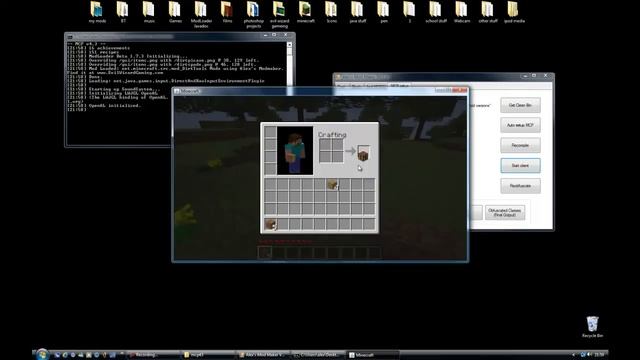This screenshot has height=360, width=640.
Task: Open the Obfuscated Classes (Final Output) button
Action: tap(505, 213)
